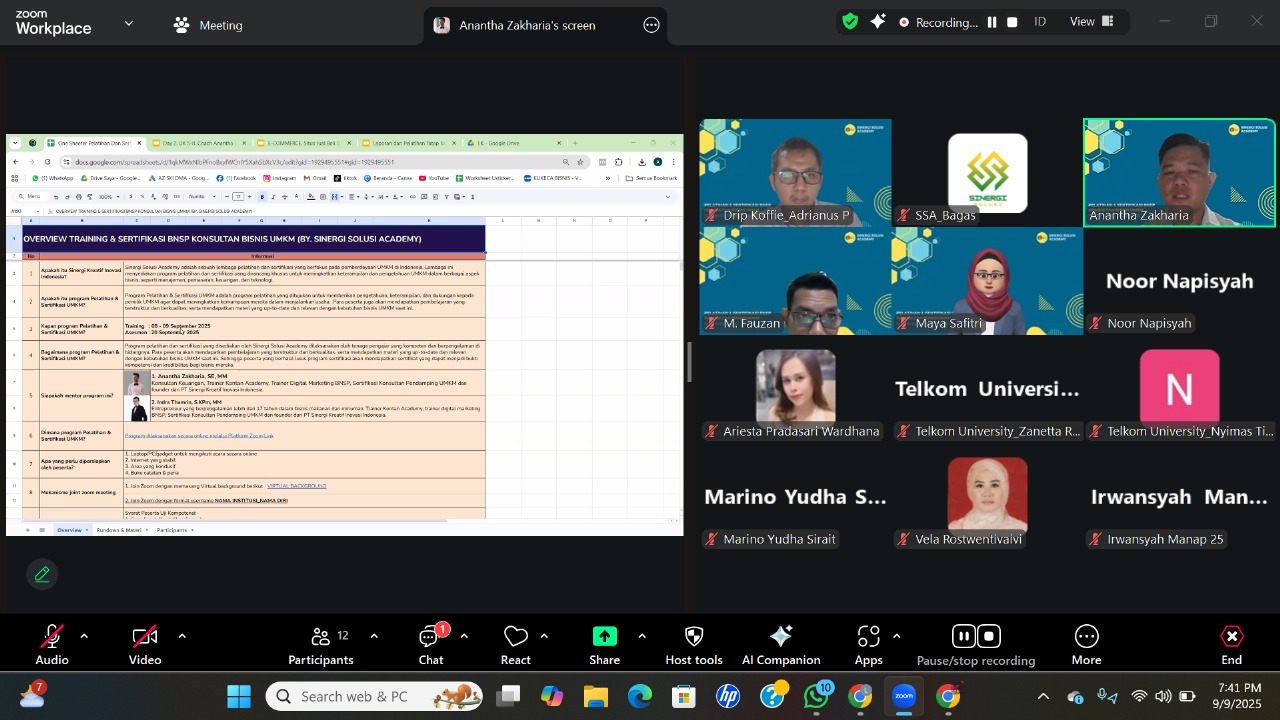Expand the video options chevron
Image resolution: width=1280 pixels, height=720 pixels.
[182, 636]
